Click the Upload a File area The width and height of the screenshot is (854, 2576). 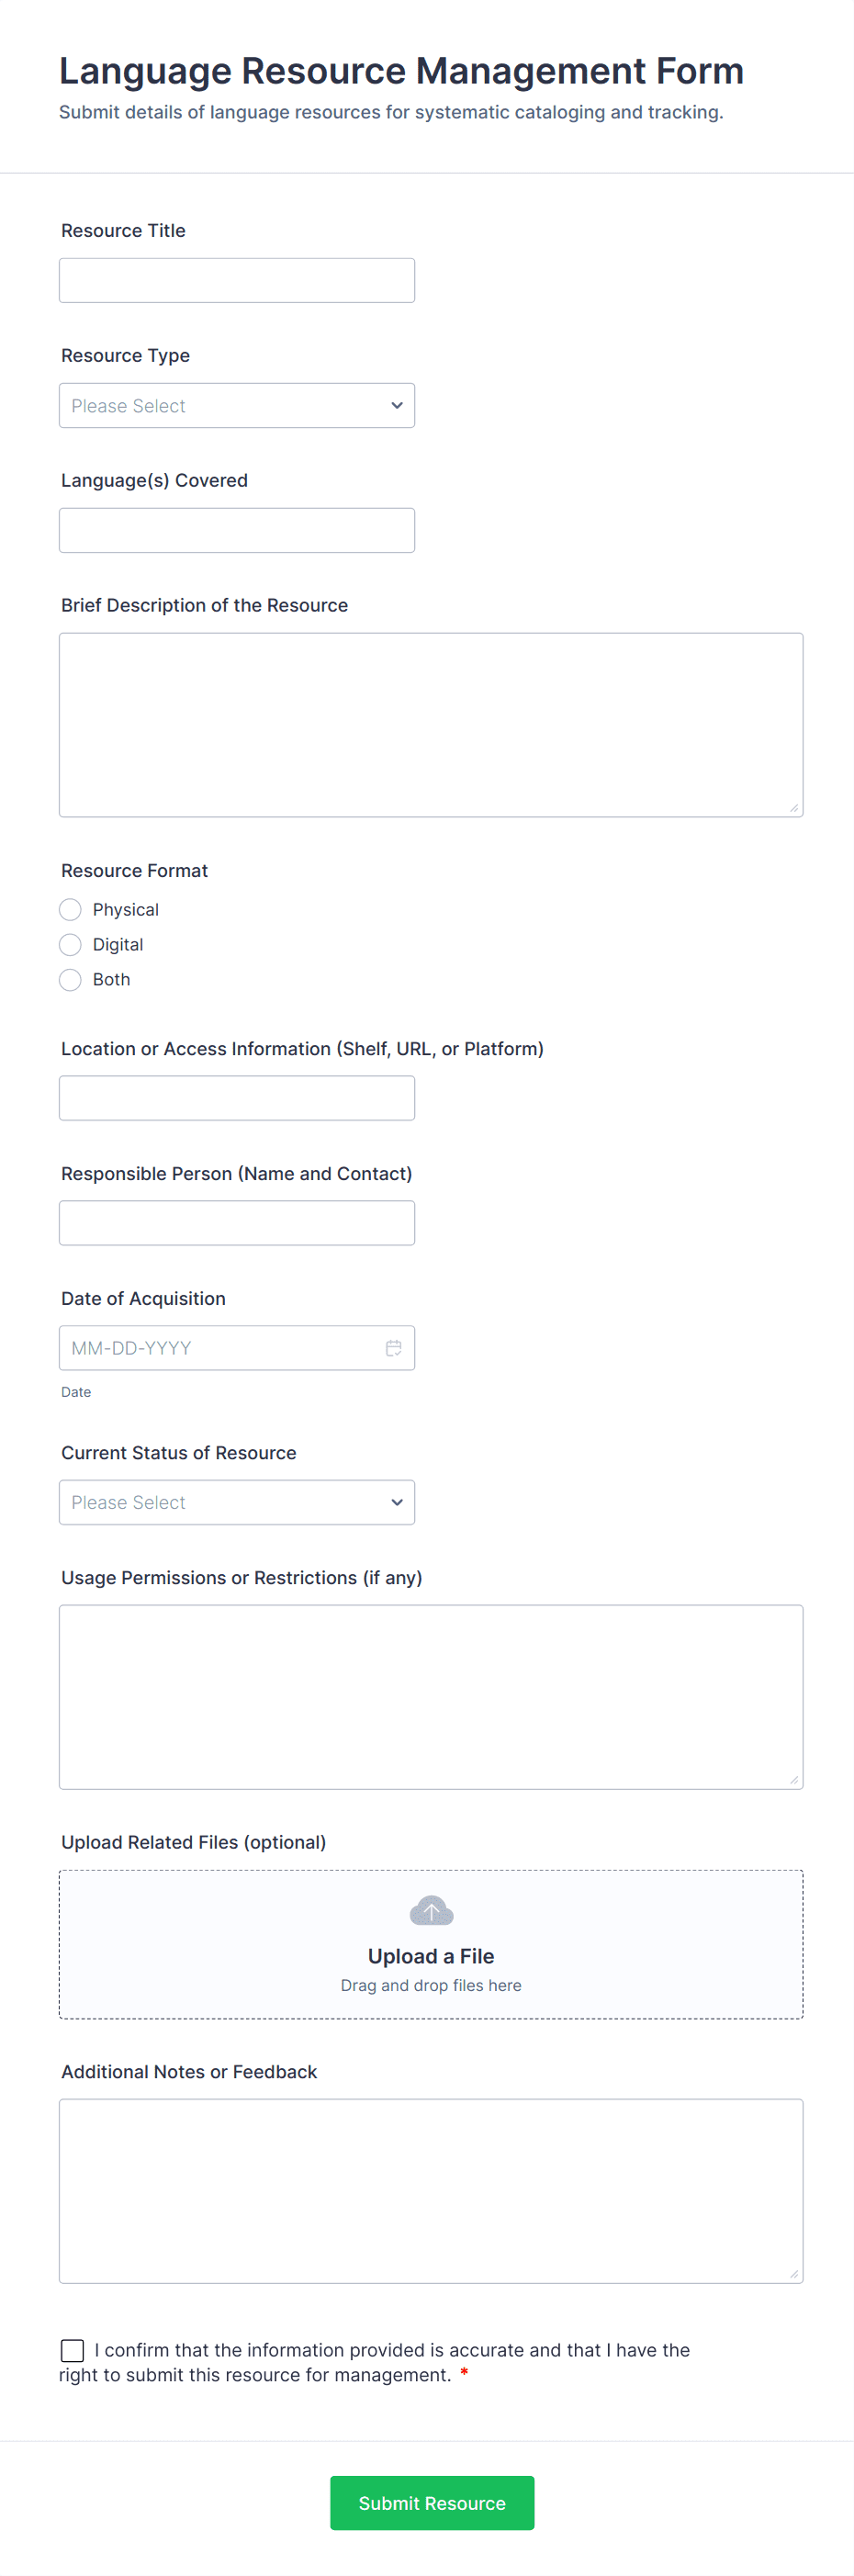click(430, 1944)
